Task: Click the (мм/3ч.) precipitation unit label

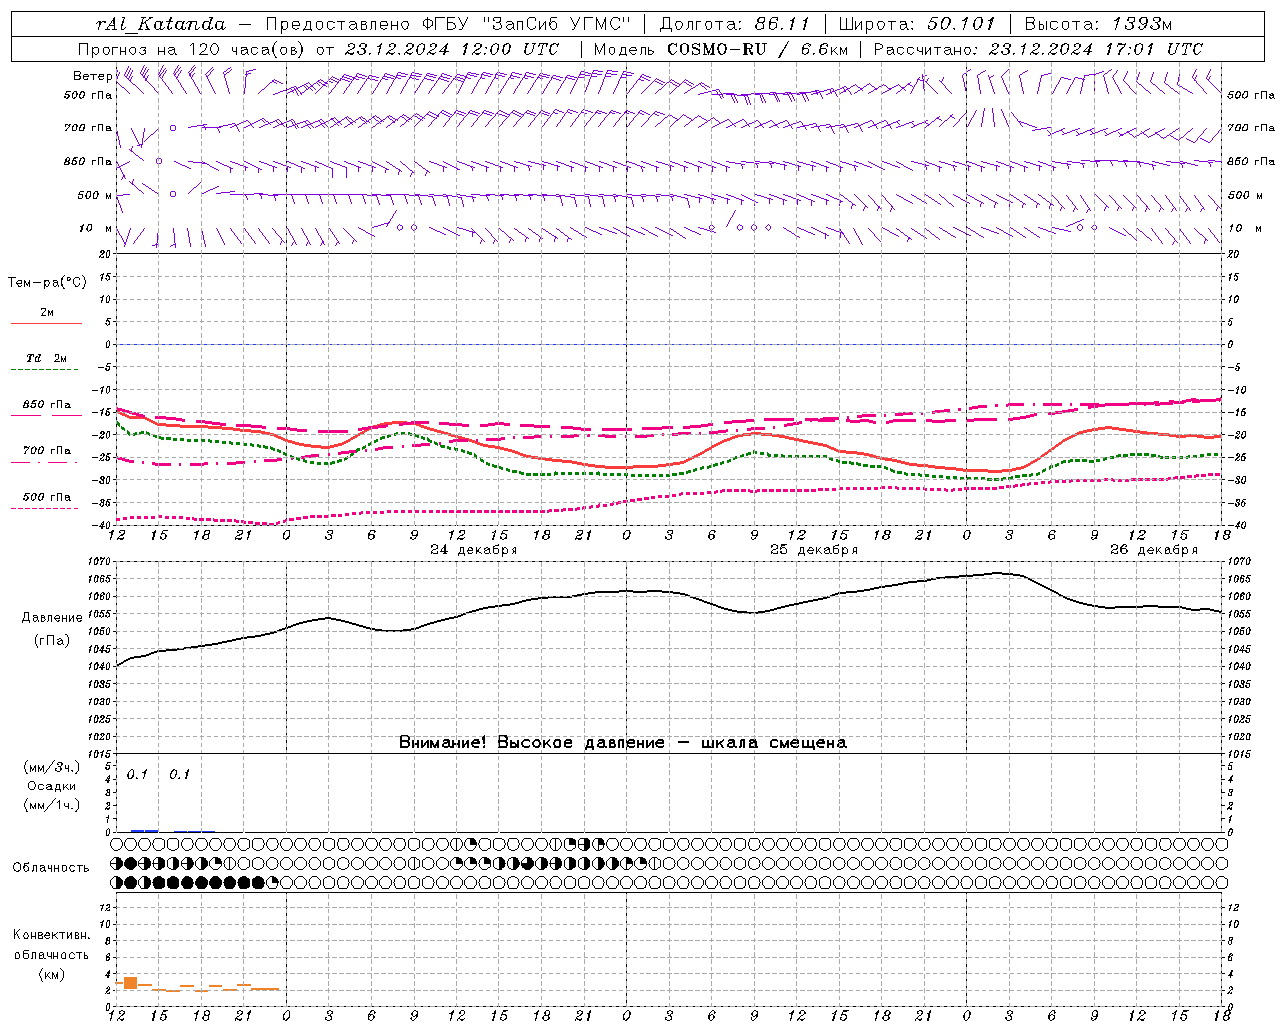Action: point(52,768)
